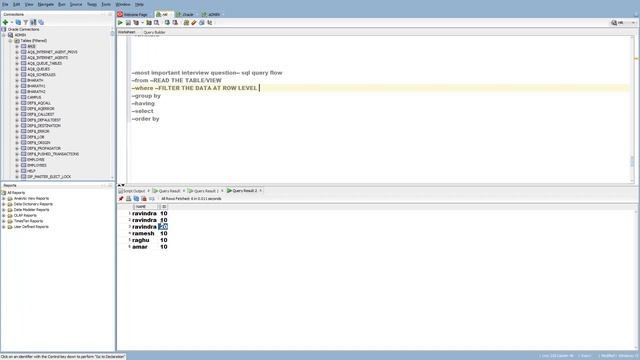Expand the CAMPUS table node
This screenshot has height=360, width=640.
[x=17, y=98]
